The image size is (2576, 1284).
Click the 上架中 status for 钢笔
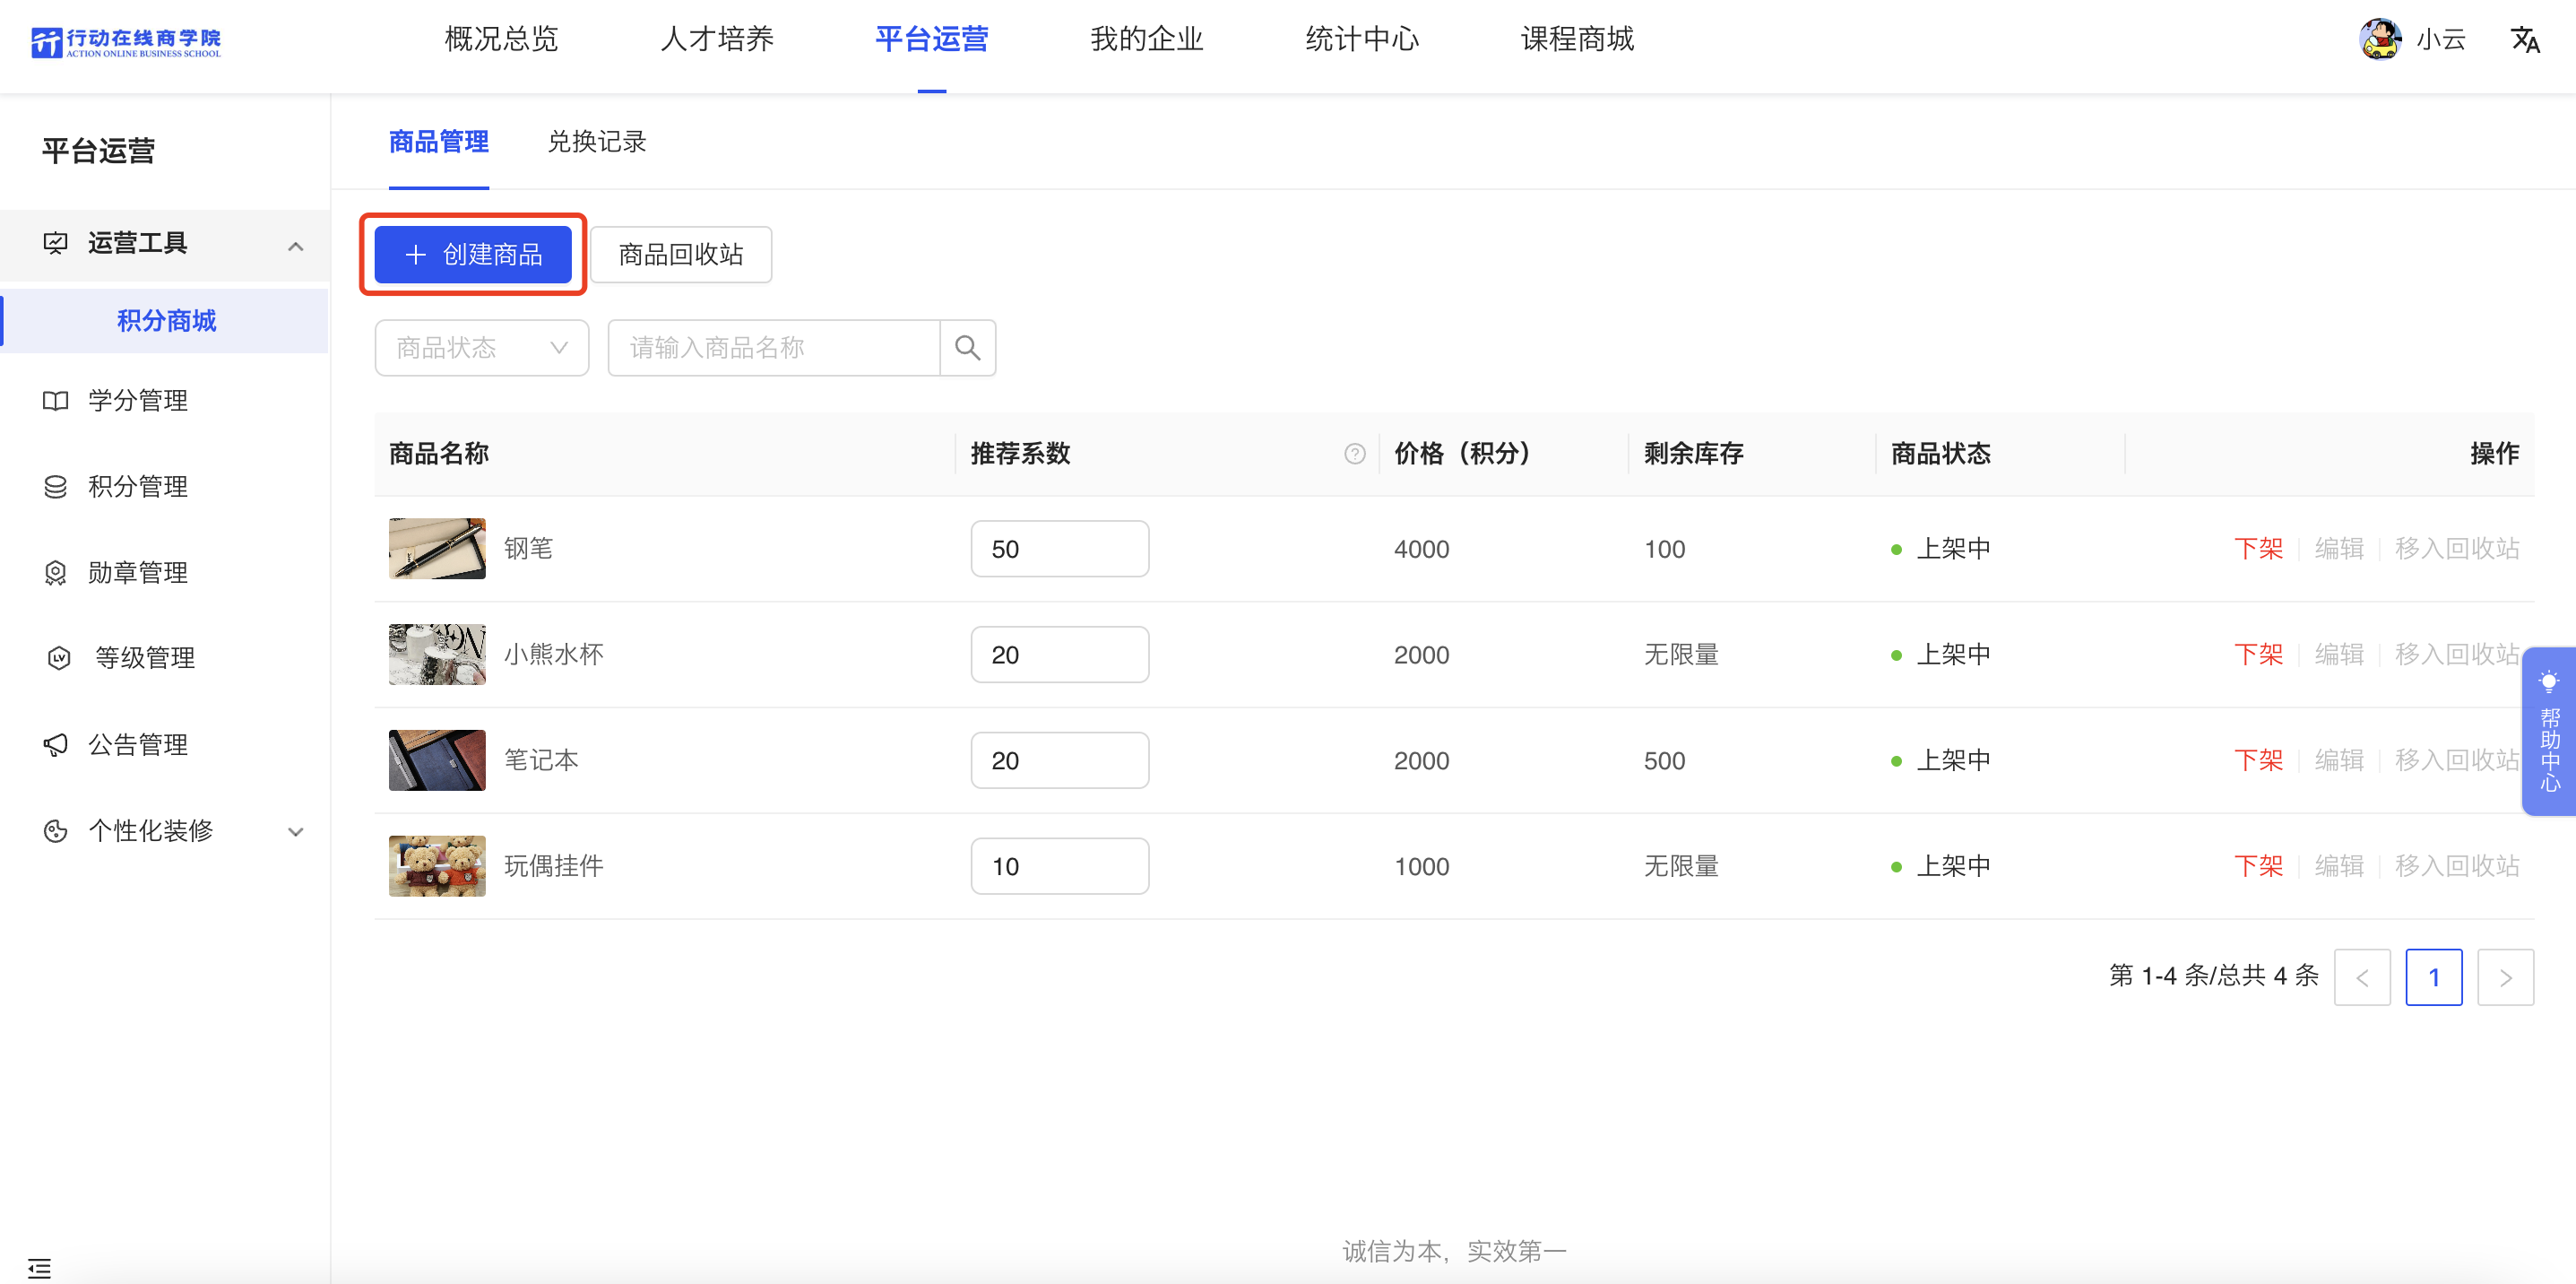[x=1940, y=549]
